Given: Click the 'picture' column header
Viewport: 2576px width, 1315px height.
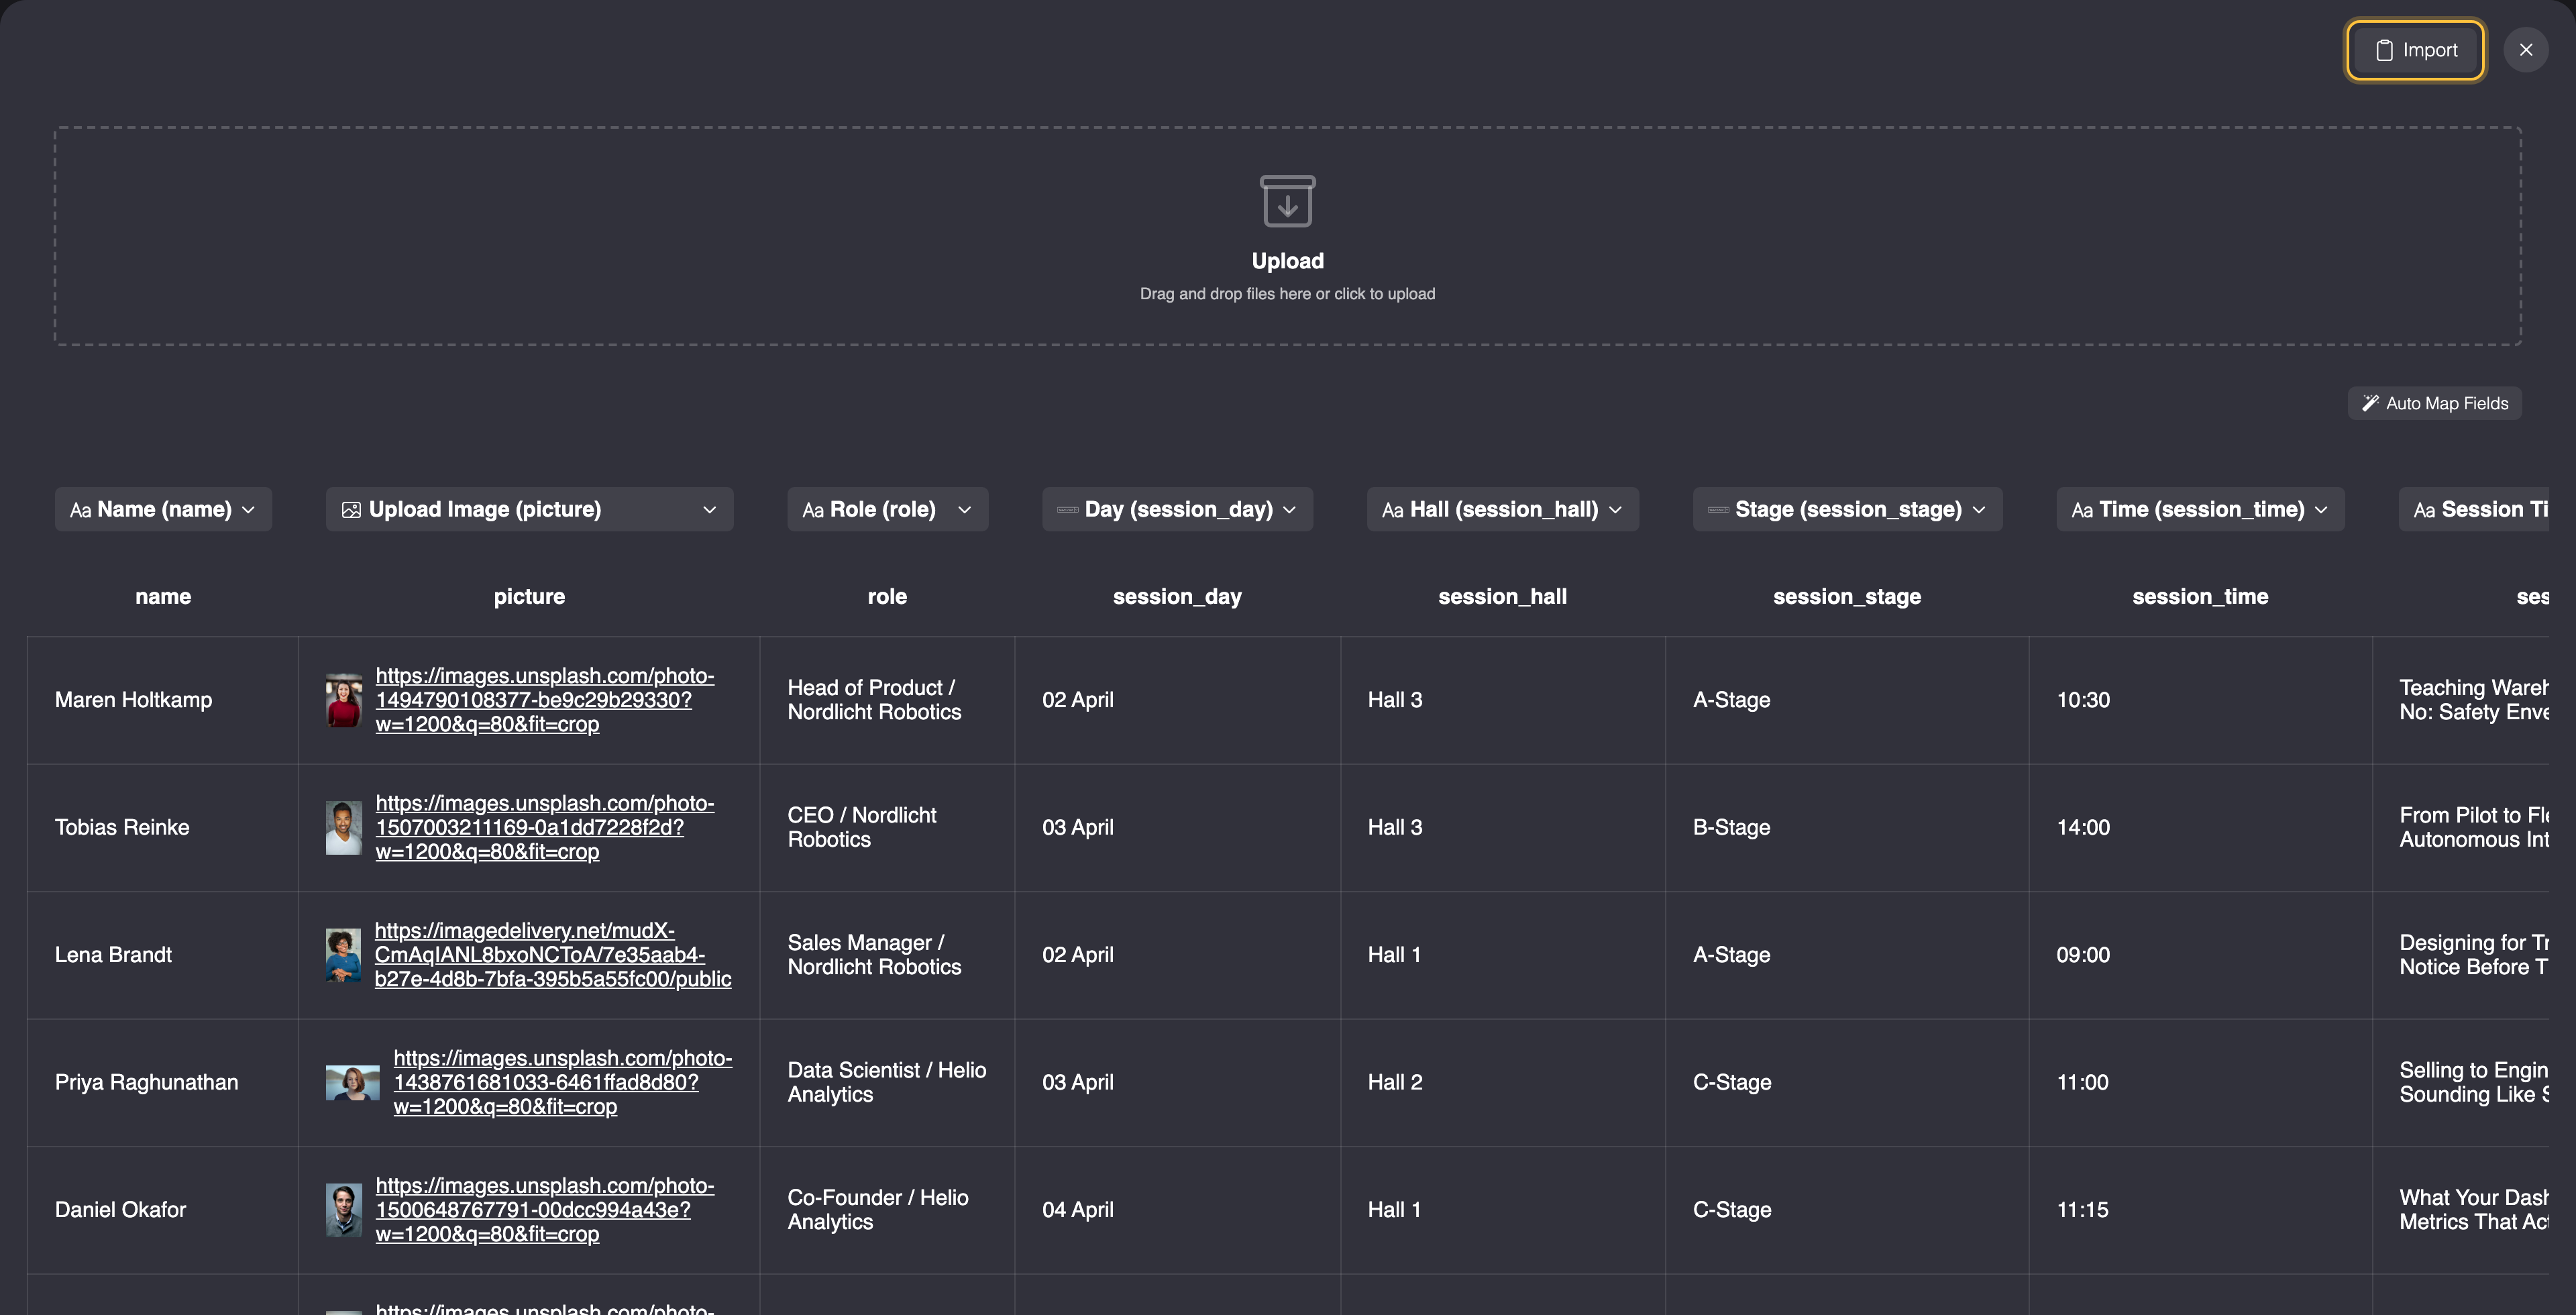Looking at the screenshot, I should tap(529, 597).
